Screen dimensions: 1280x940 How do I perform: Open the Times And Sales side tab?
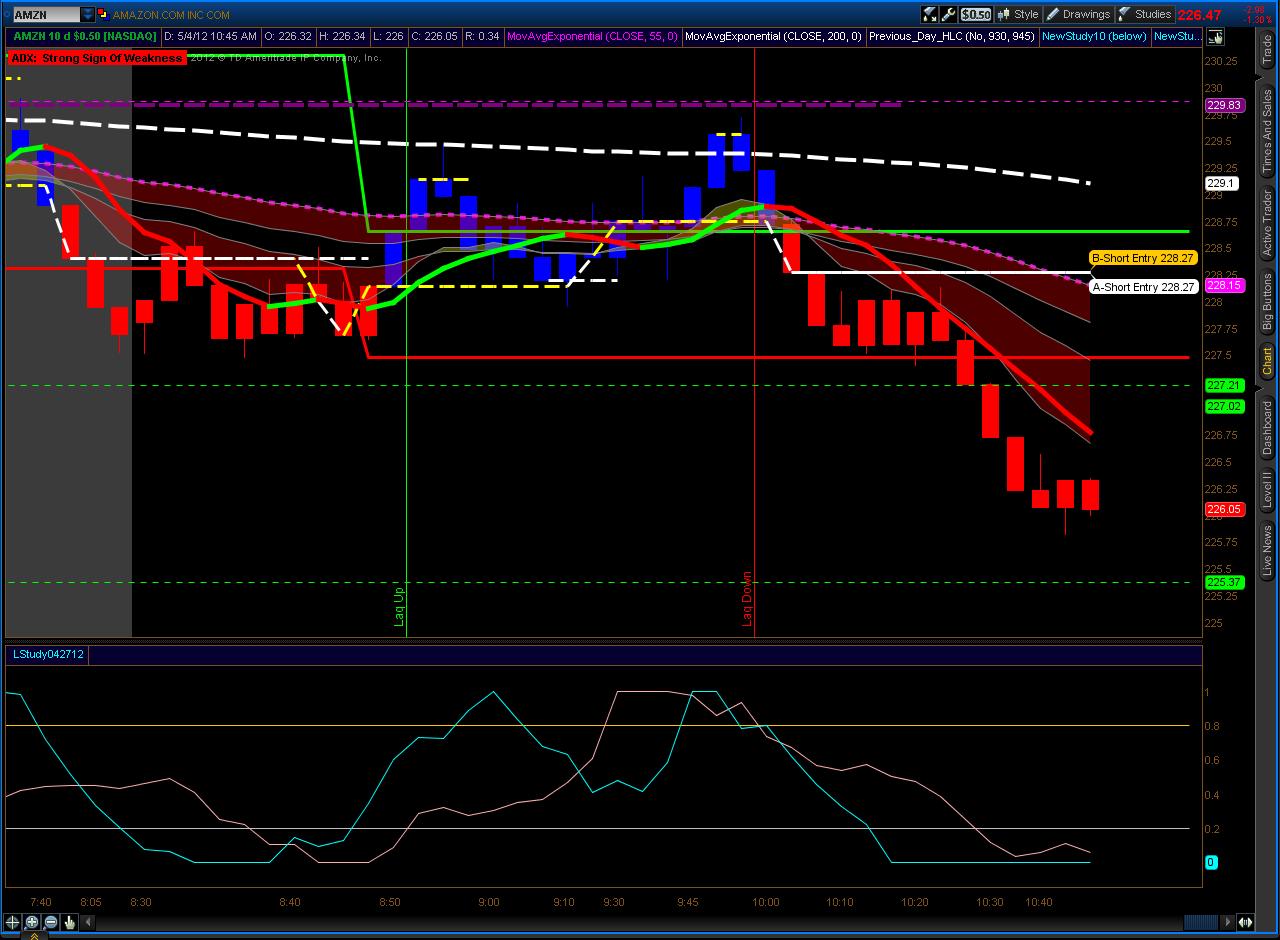click(x=1267, y=130)
